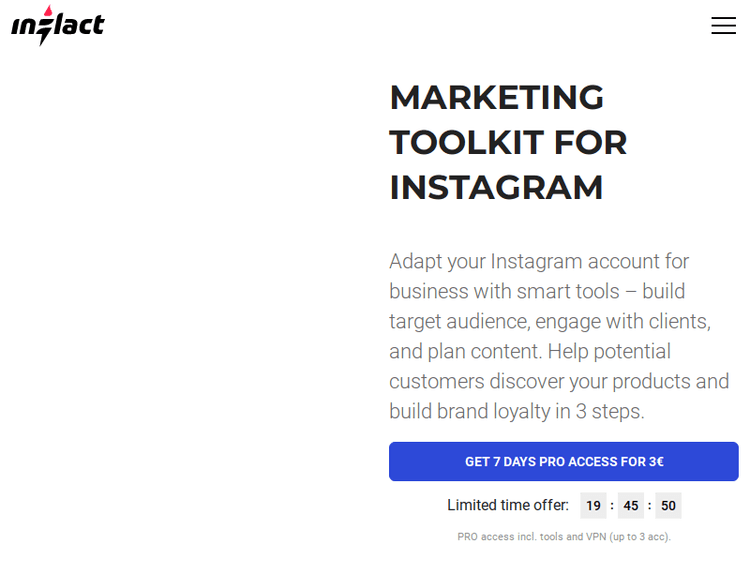
Task: Click the 'and plan content' text line
Action: [x=530, y=352]
